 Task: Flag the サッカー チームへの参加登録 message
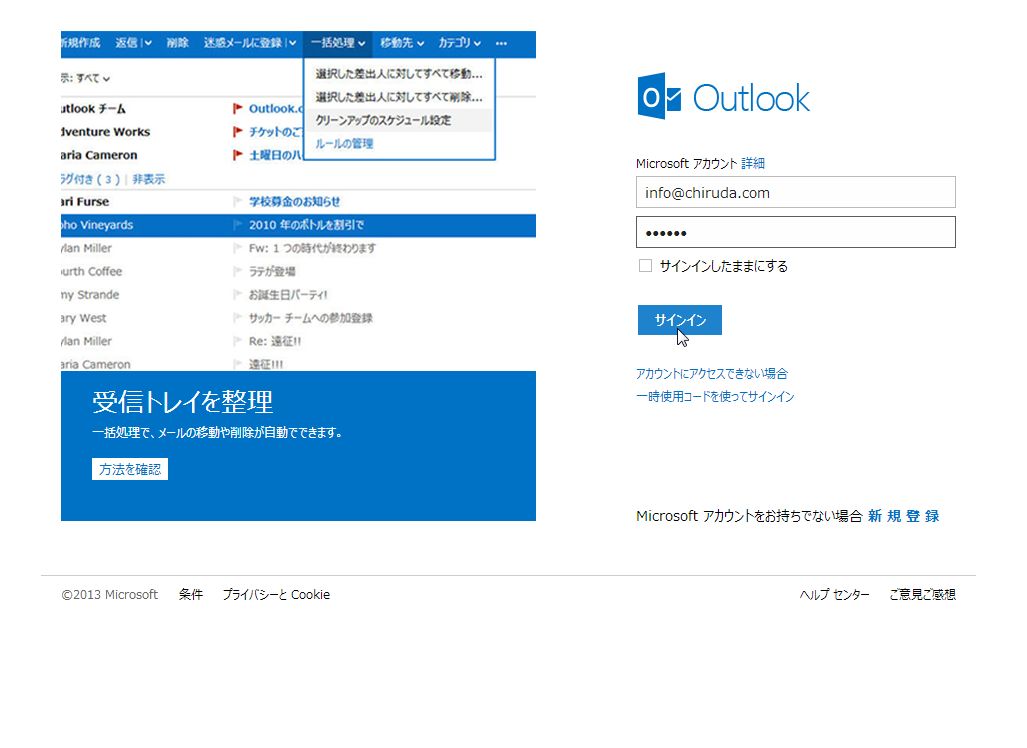tap(238, 318)
